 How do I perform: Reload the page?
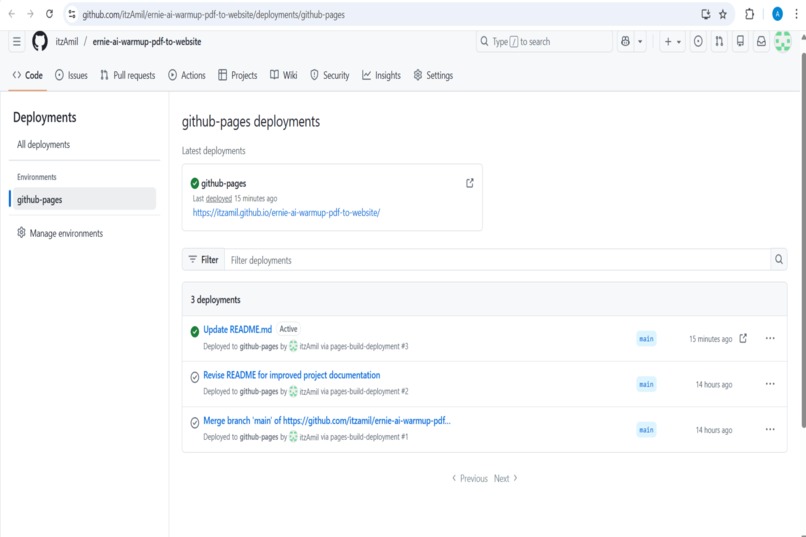(49, 14)
